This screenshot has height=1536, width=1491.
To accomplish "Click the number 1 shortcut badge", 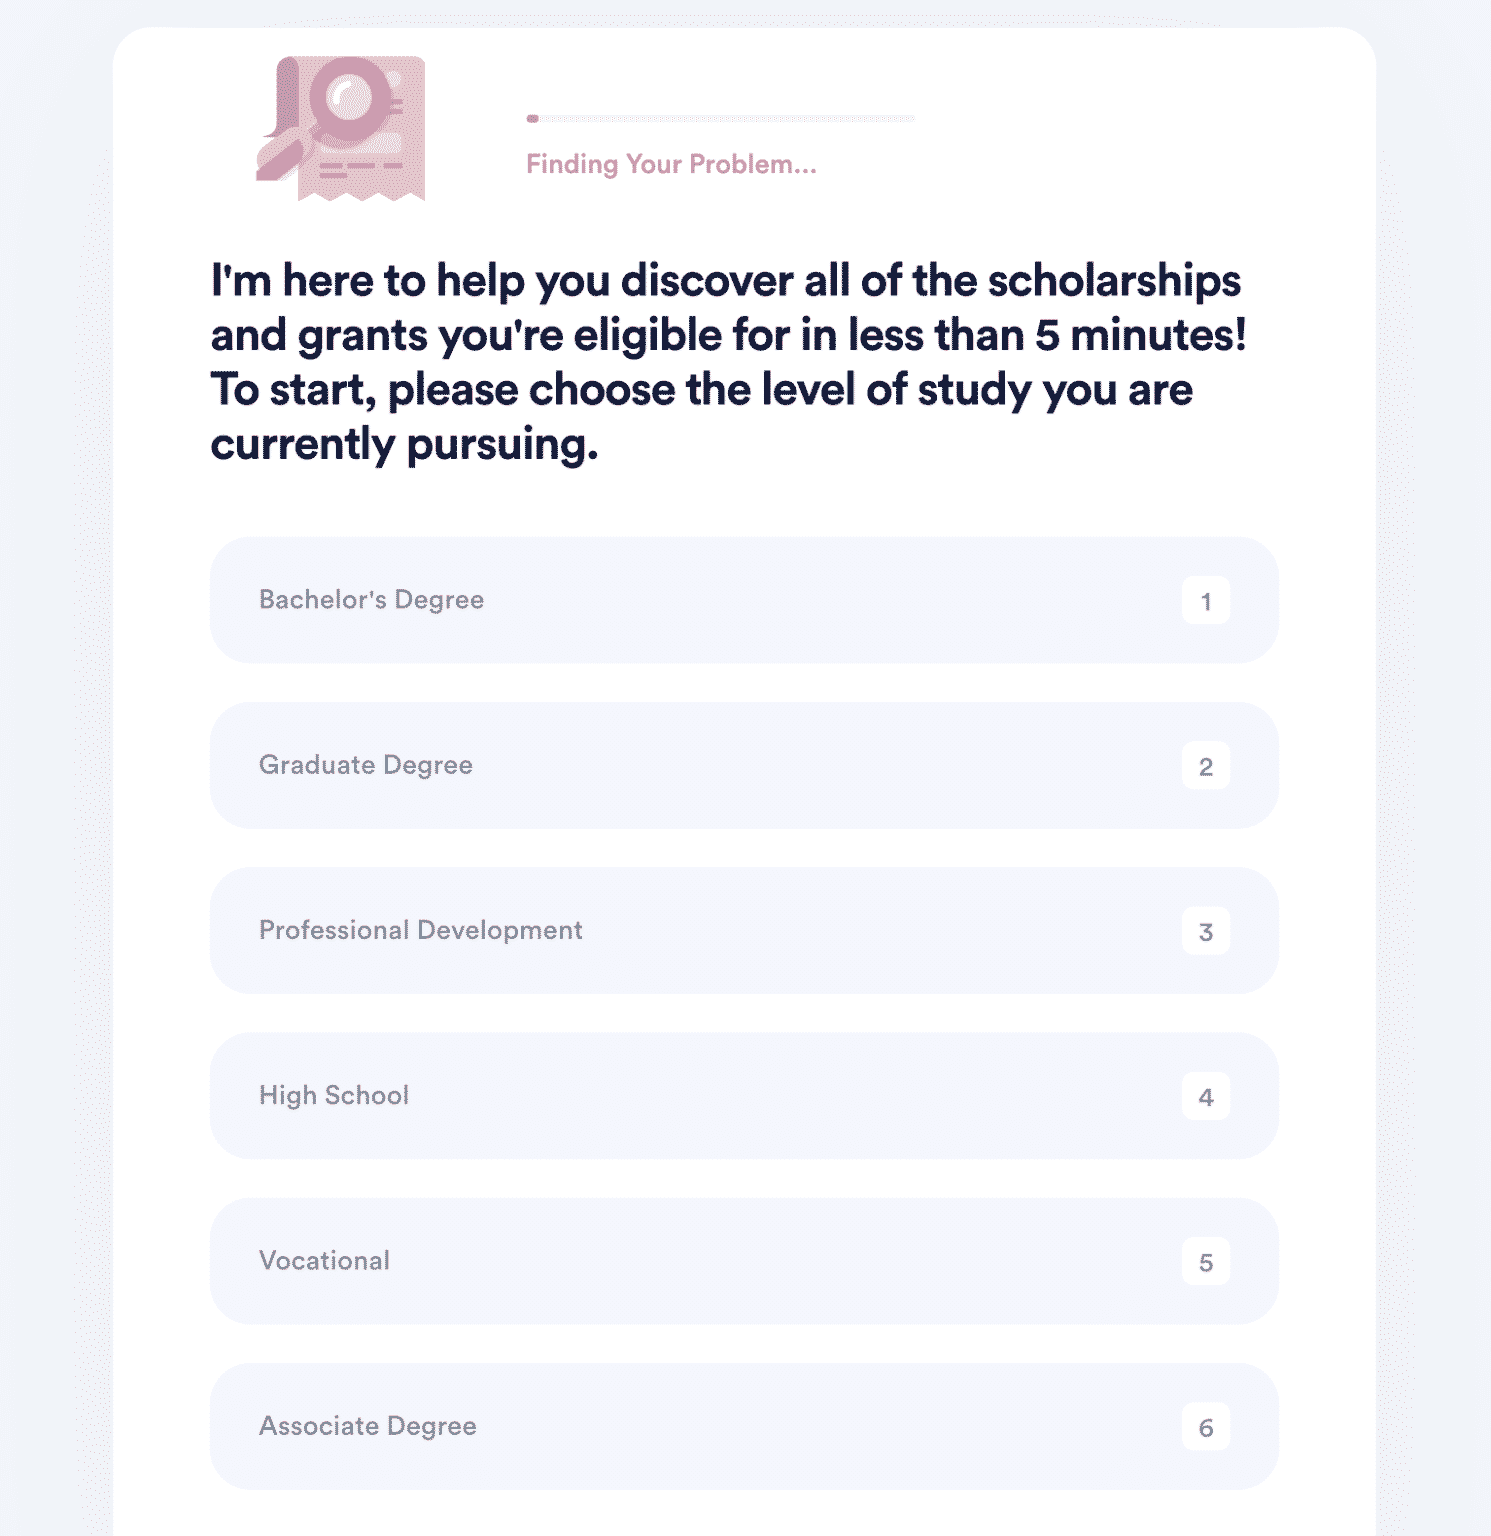I will [1205, 601].
